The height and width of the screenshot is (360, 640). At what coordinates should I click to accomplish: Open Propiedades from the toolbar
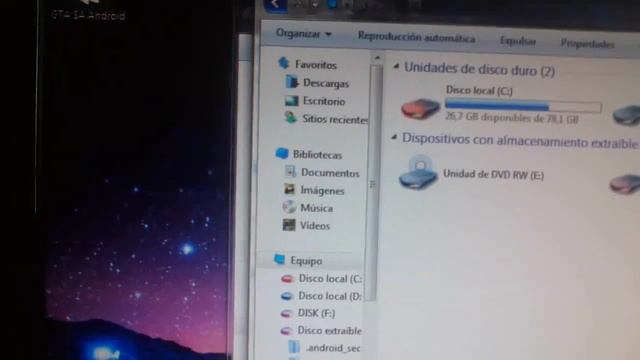587,43
